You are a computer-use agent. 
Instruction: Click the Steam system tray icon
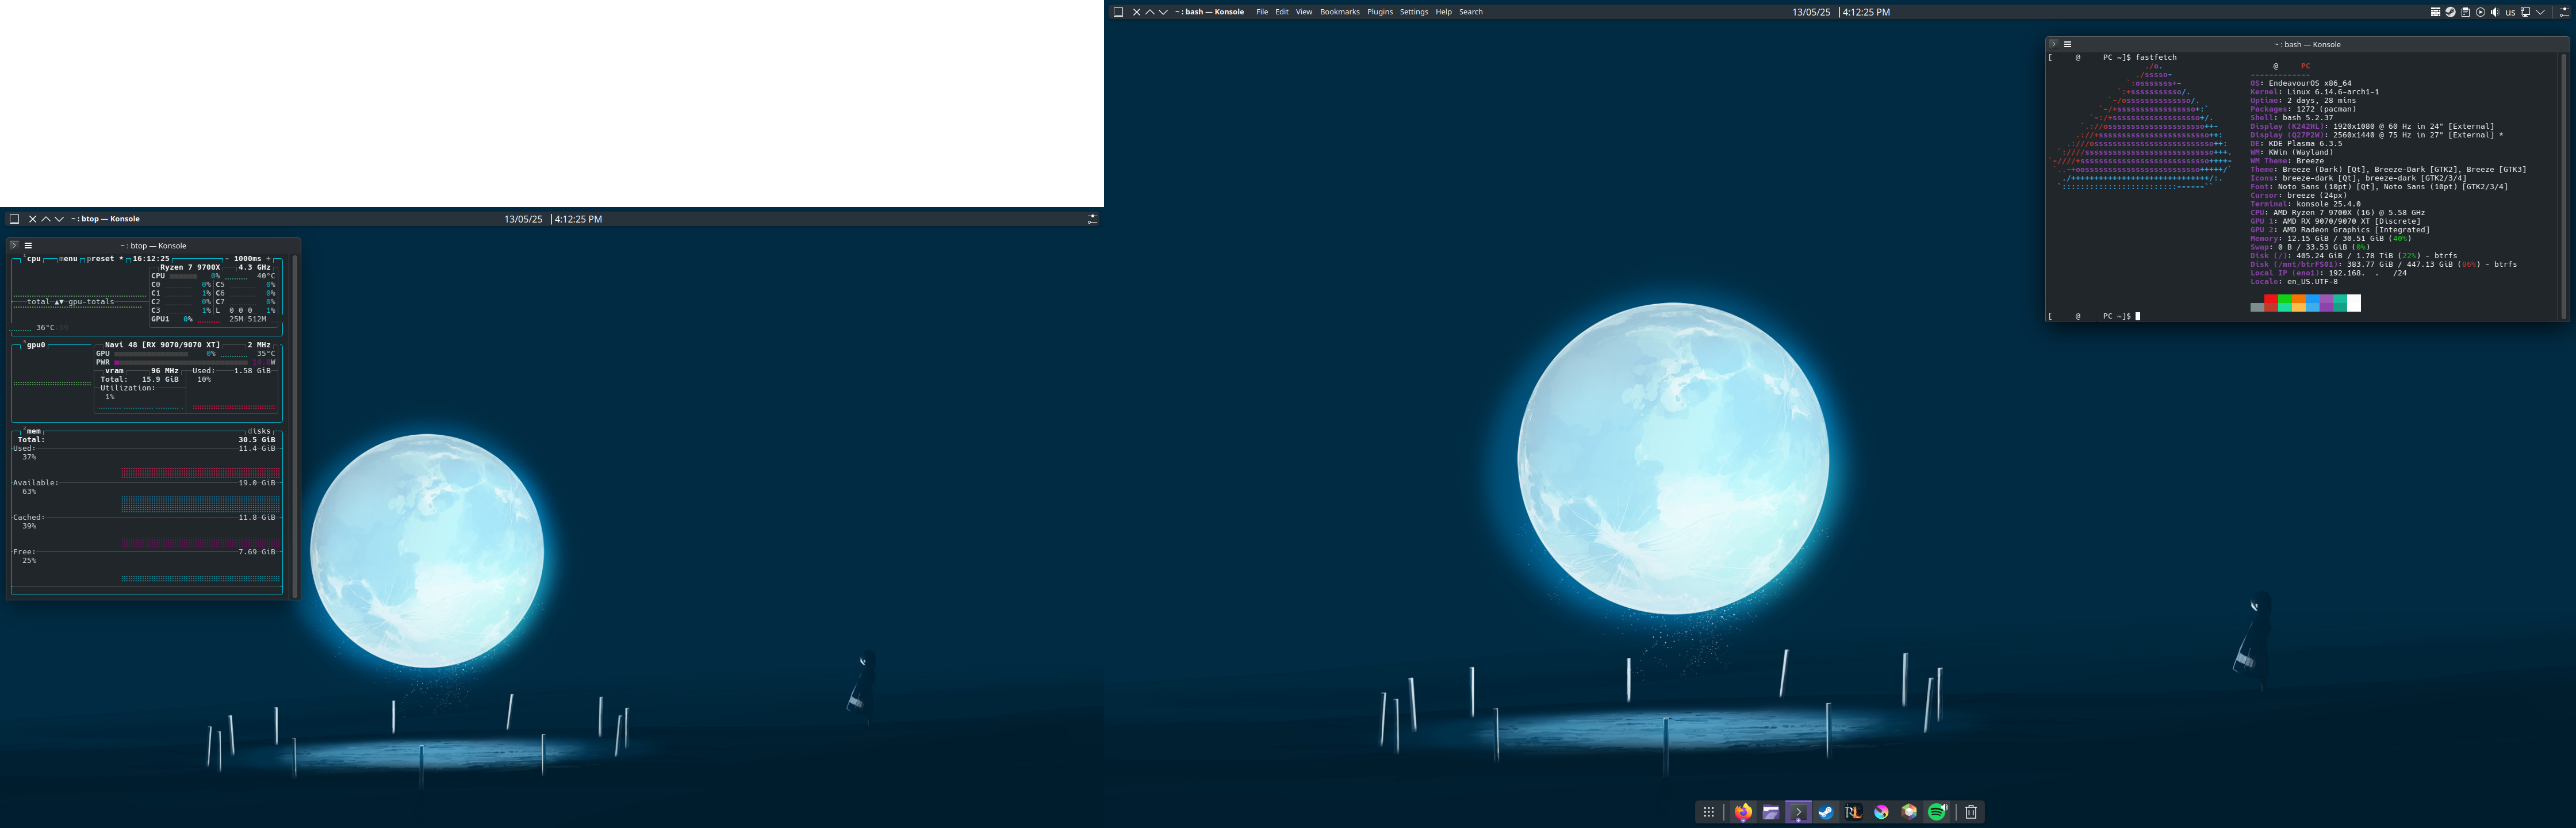(x=2450, y=12)
